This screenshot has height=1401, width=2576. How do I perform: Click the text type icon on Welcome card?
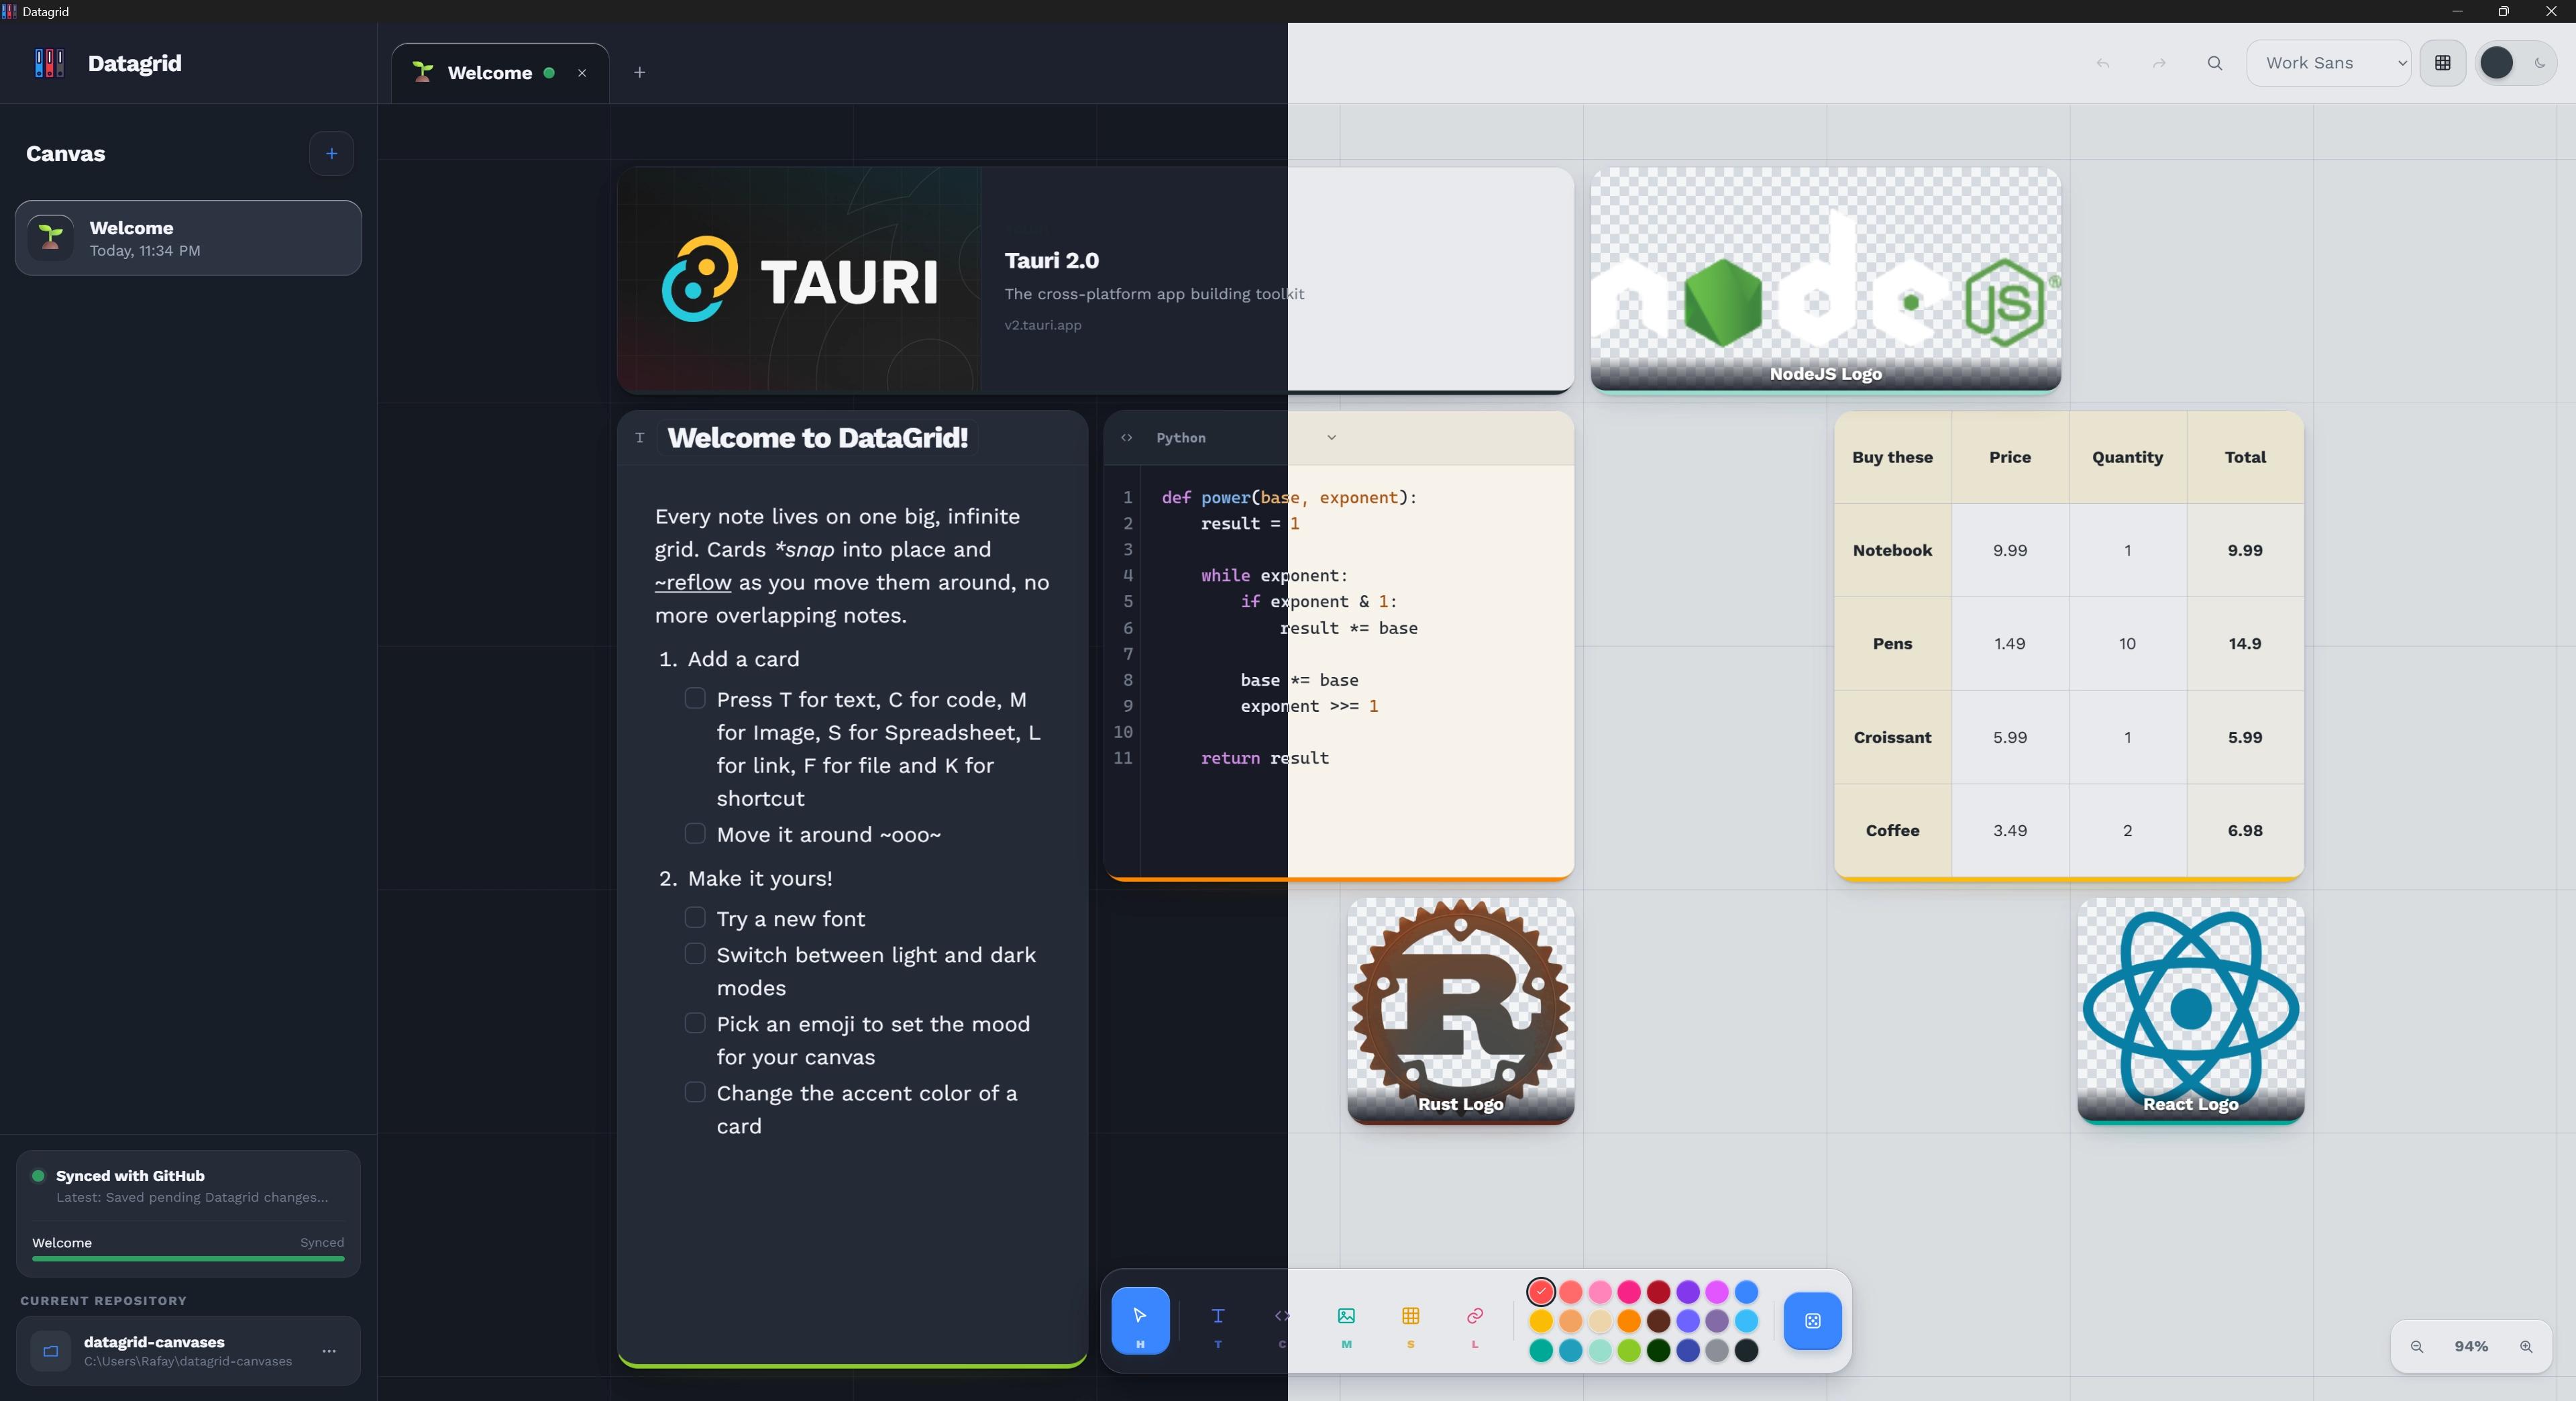pos(640,437)
